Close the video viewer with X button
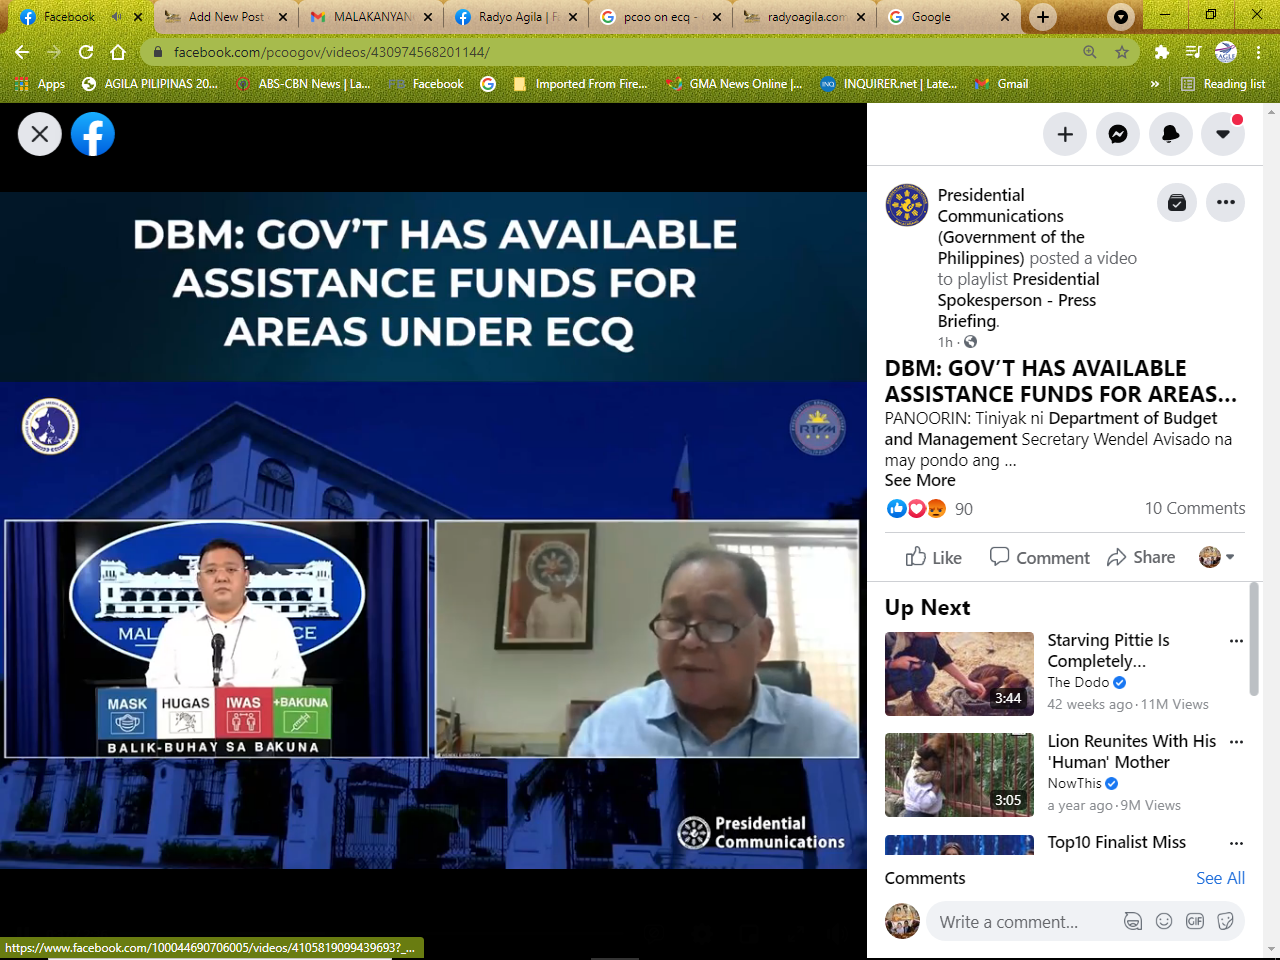Viewport: 1280px width, 960px height. point(40,134)
